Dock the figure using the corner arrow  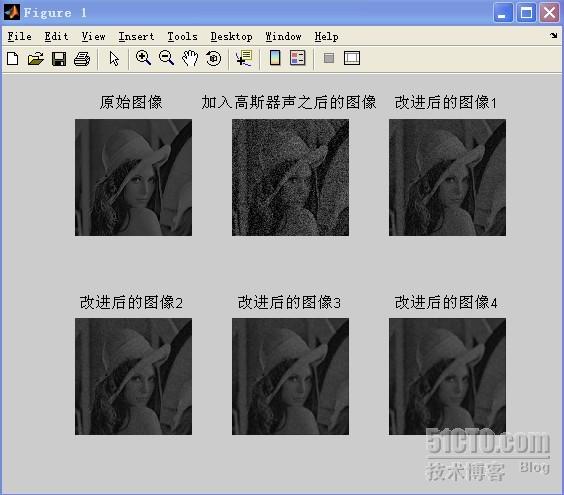coord(554,35)
